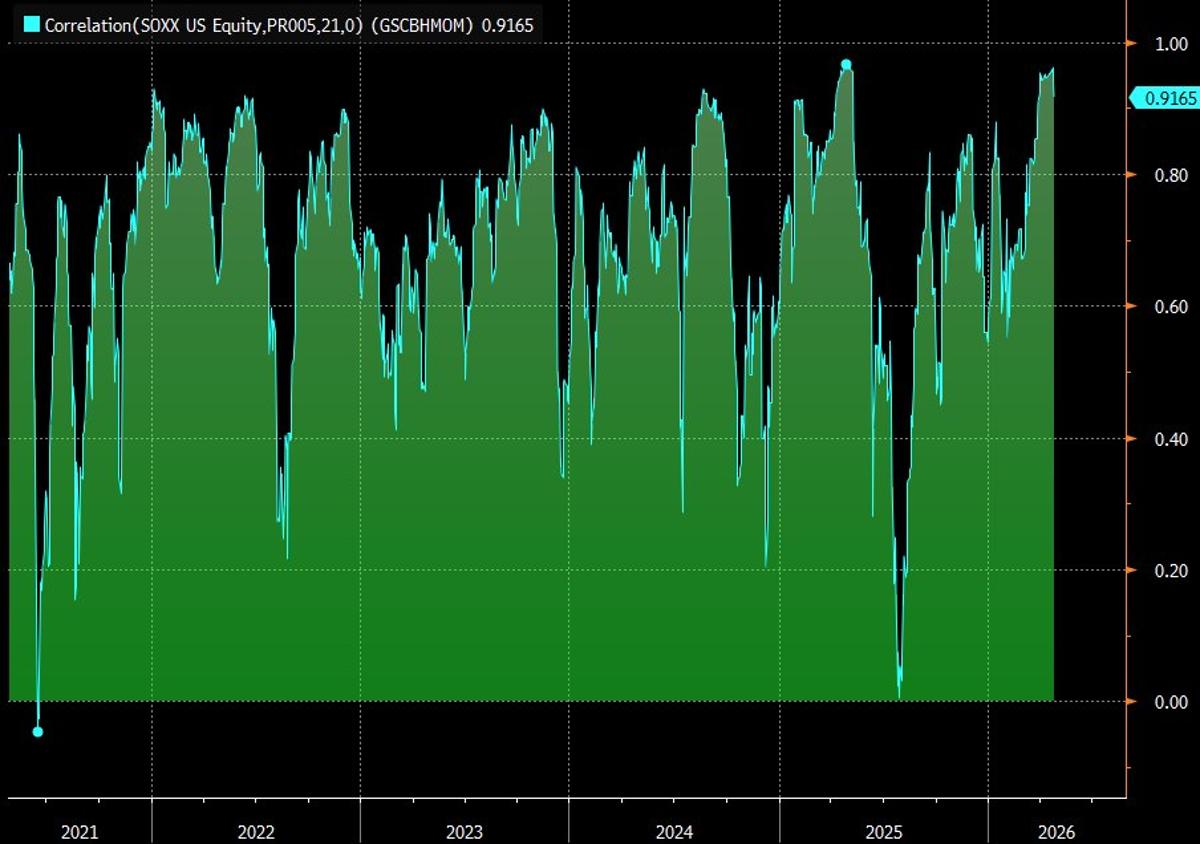Select the 2024 axis year label
The image size is (1200, 844).
(x=675, y=831)
